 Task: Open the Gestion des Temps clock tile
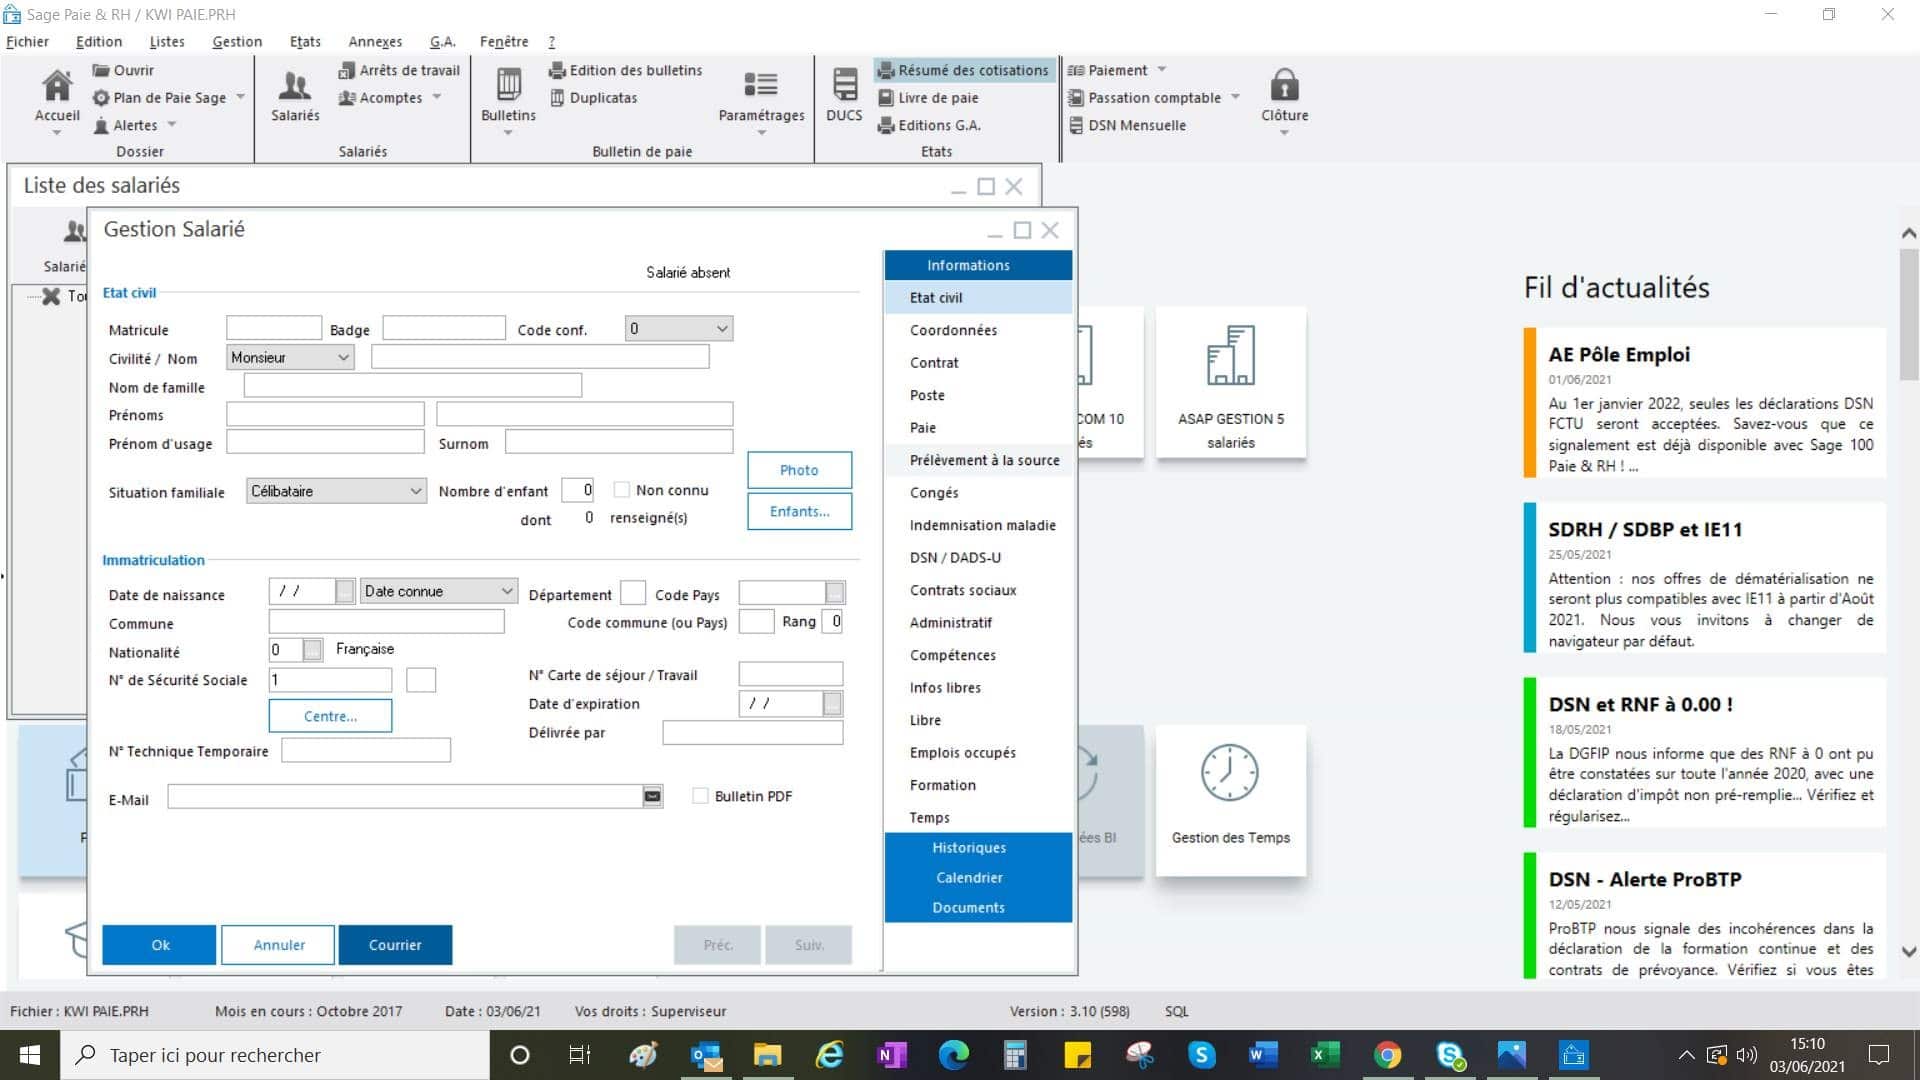[x=1230, y=775]
